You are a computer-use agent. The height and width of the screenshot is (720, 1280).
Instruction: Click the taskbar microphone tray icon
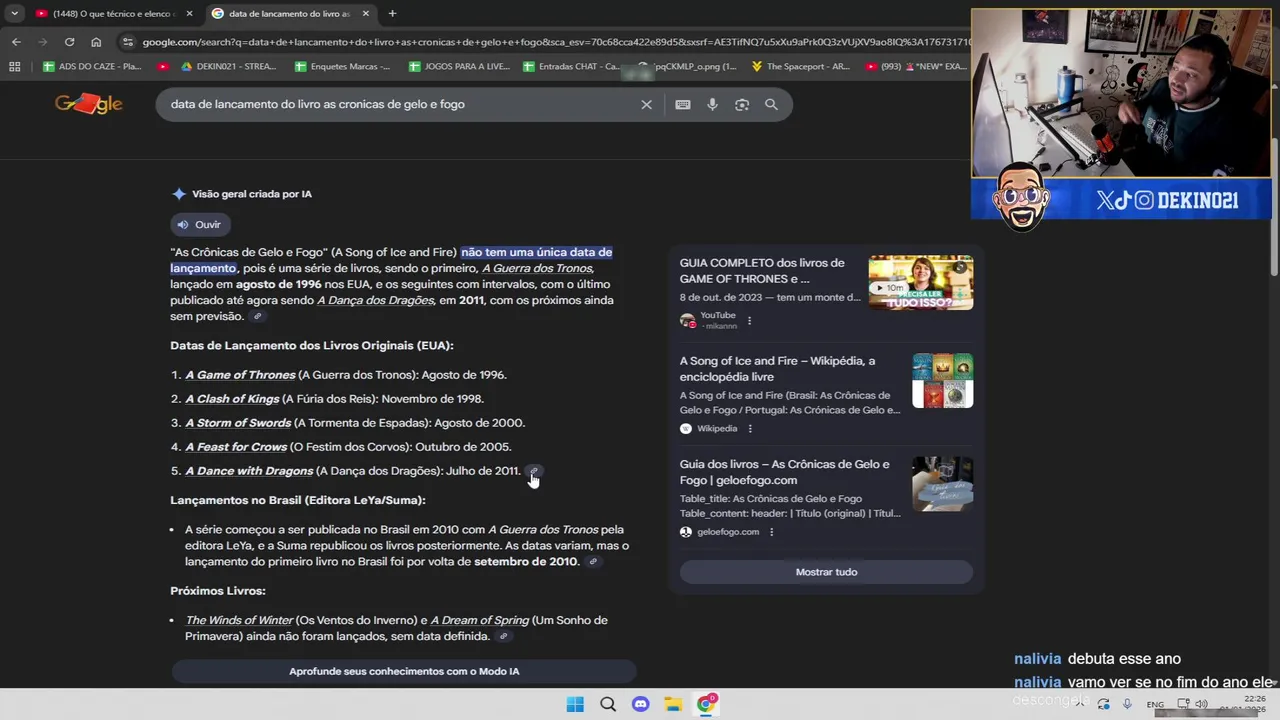click(1127, 704)
